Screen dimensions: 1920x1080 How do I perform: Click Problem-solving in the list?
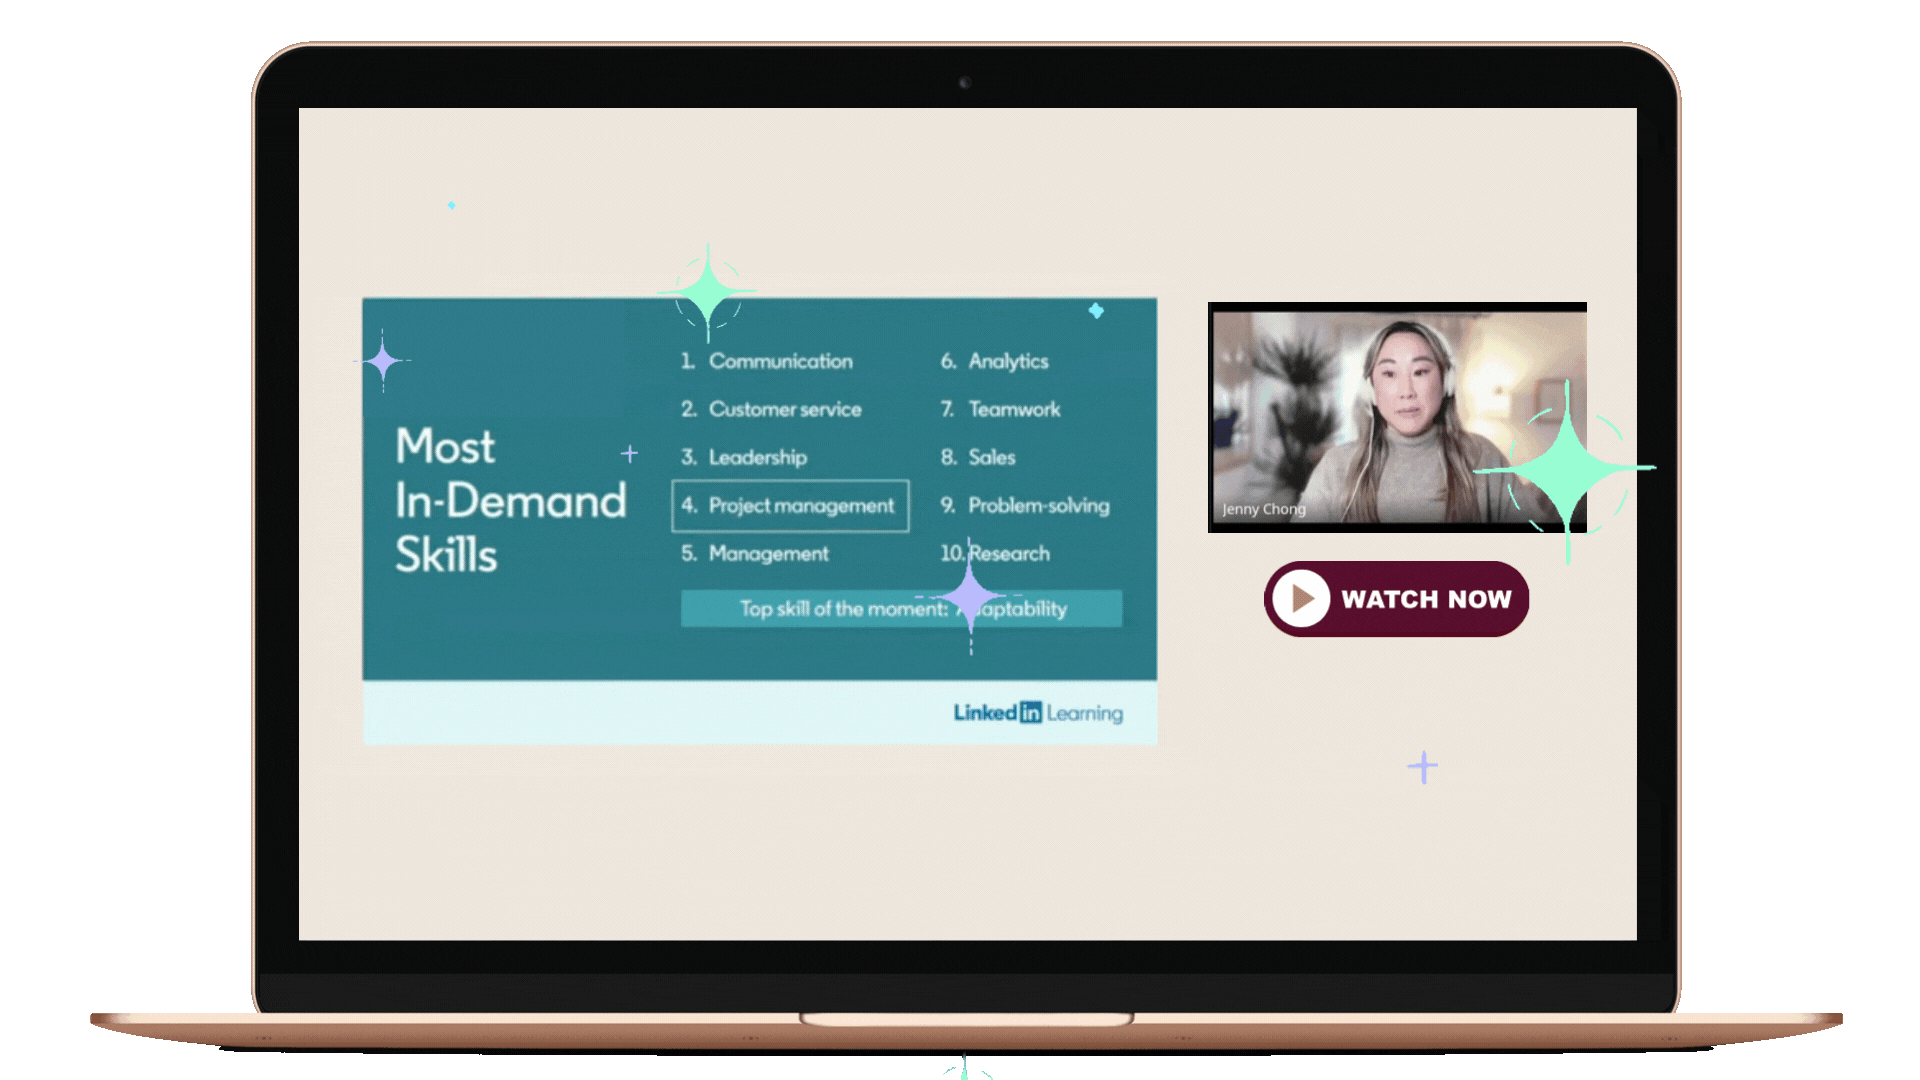[1038, 505]
